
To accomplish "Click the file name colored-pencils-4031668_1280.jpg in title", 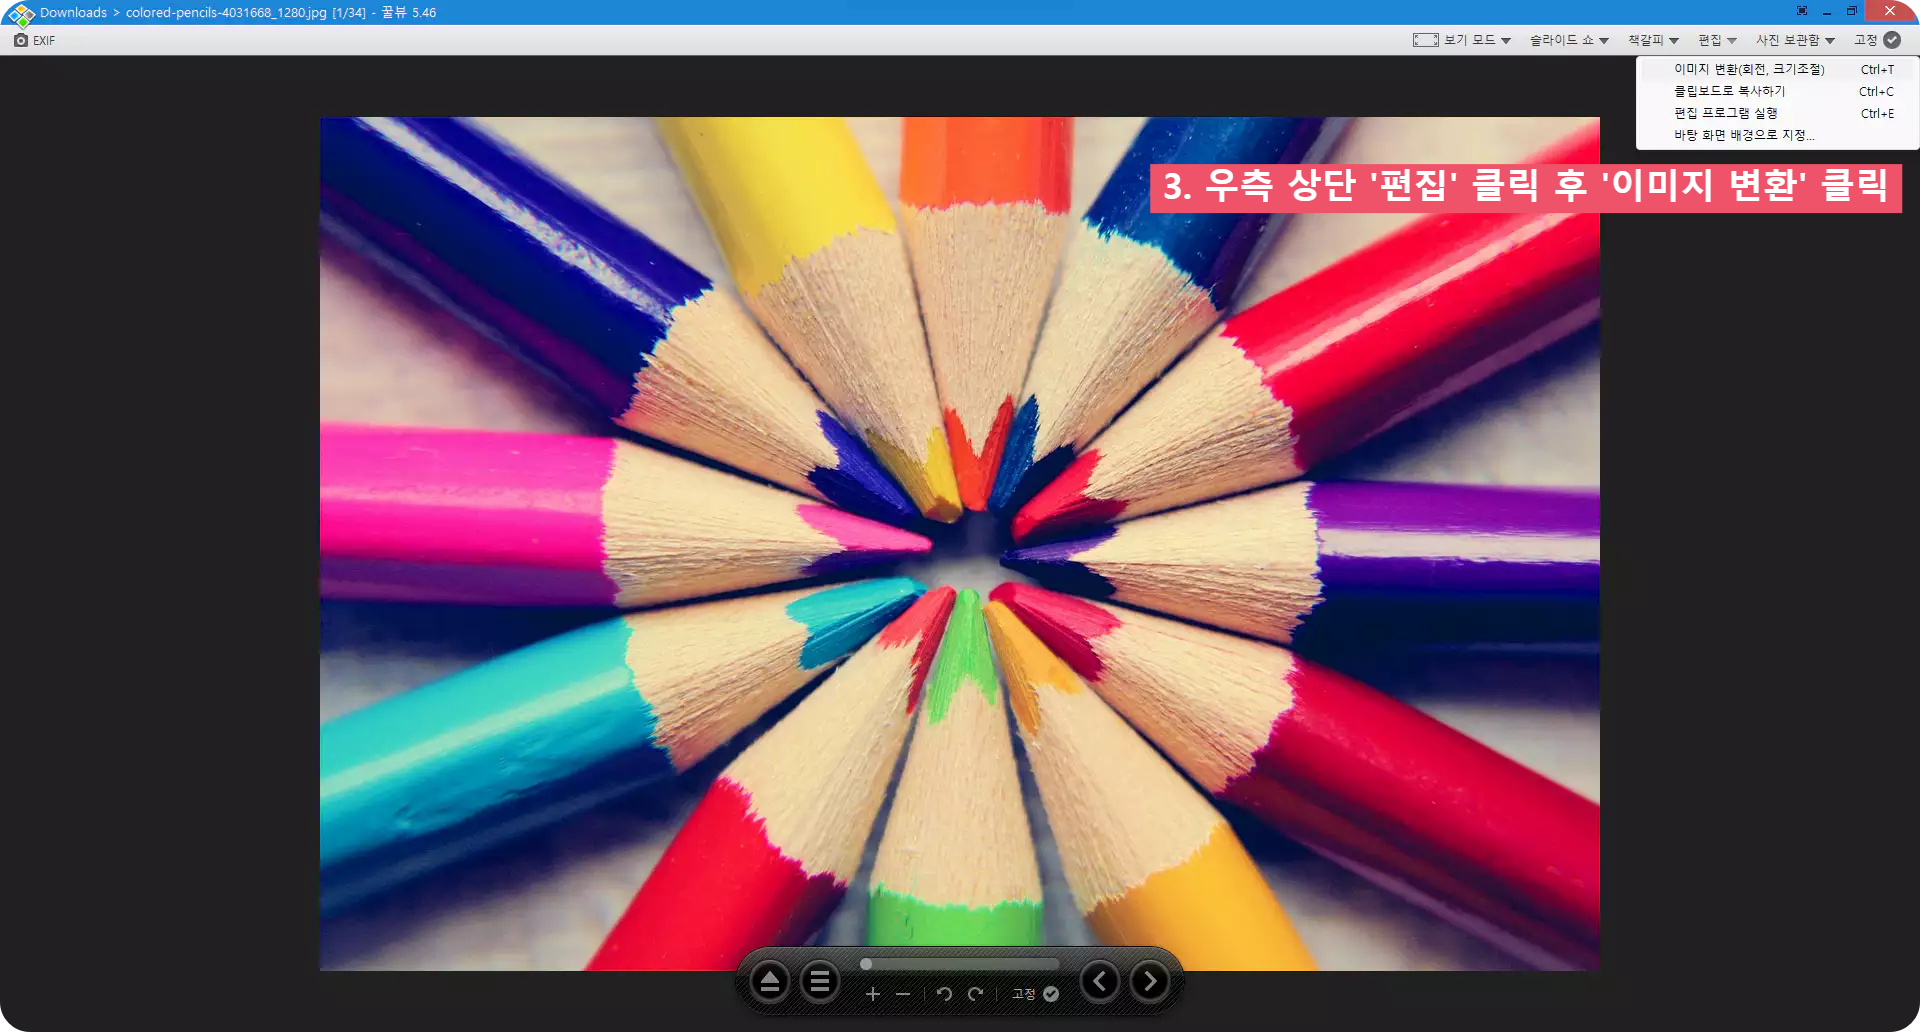I will (x=226, y=13).
